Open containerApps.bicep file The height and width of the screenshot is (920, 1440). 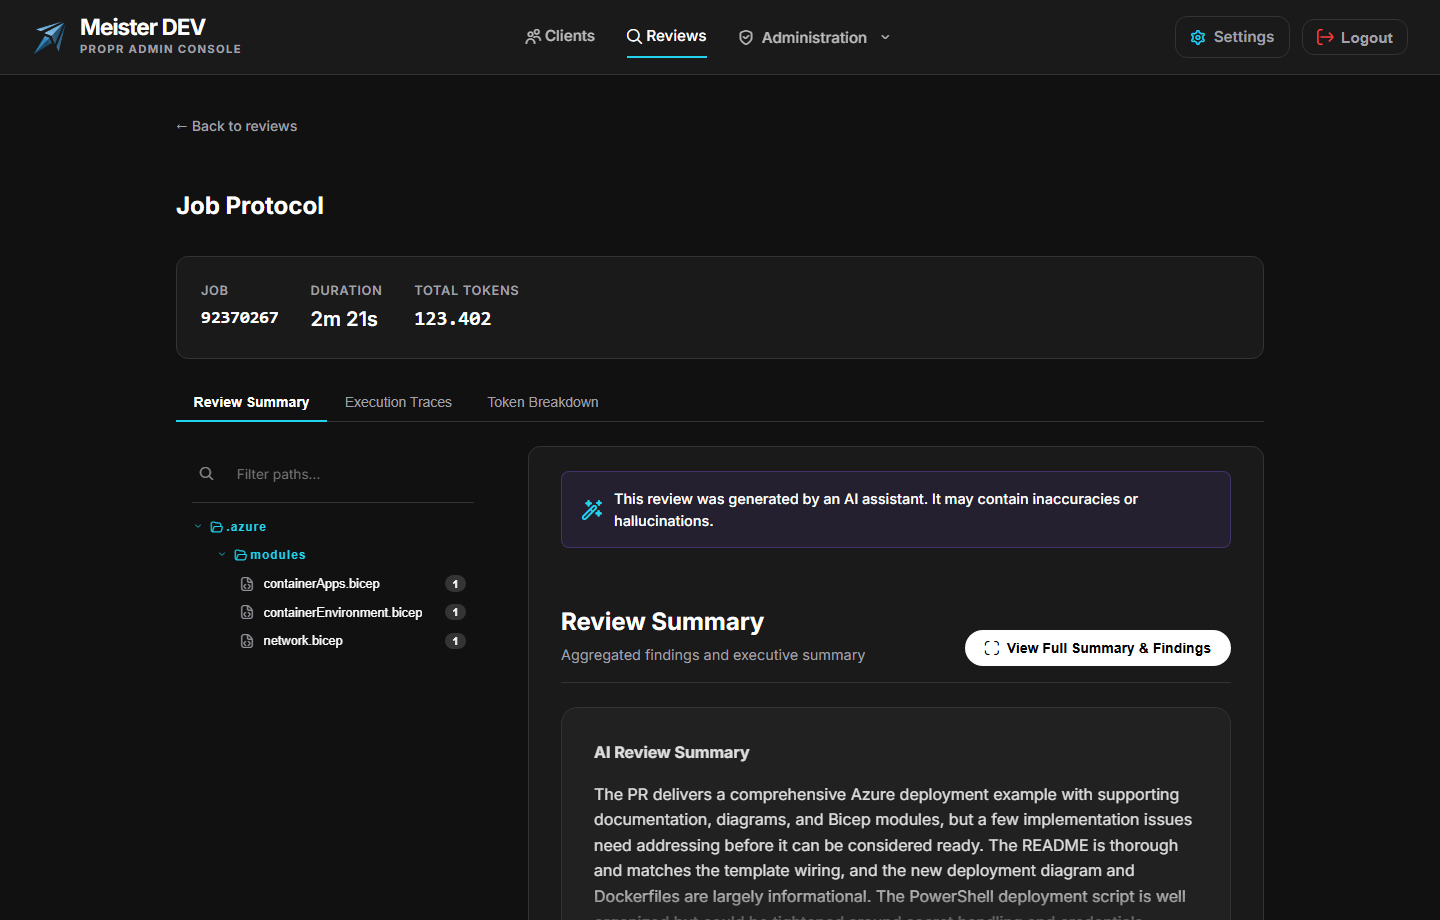[321, 583]
